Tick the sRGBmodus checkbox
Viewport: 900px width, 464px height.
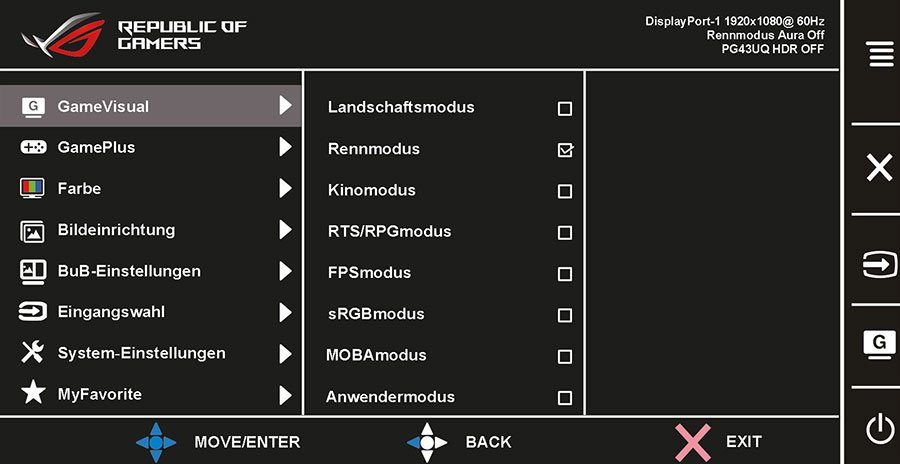point(565,315)
